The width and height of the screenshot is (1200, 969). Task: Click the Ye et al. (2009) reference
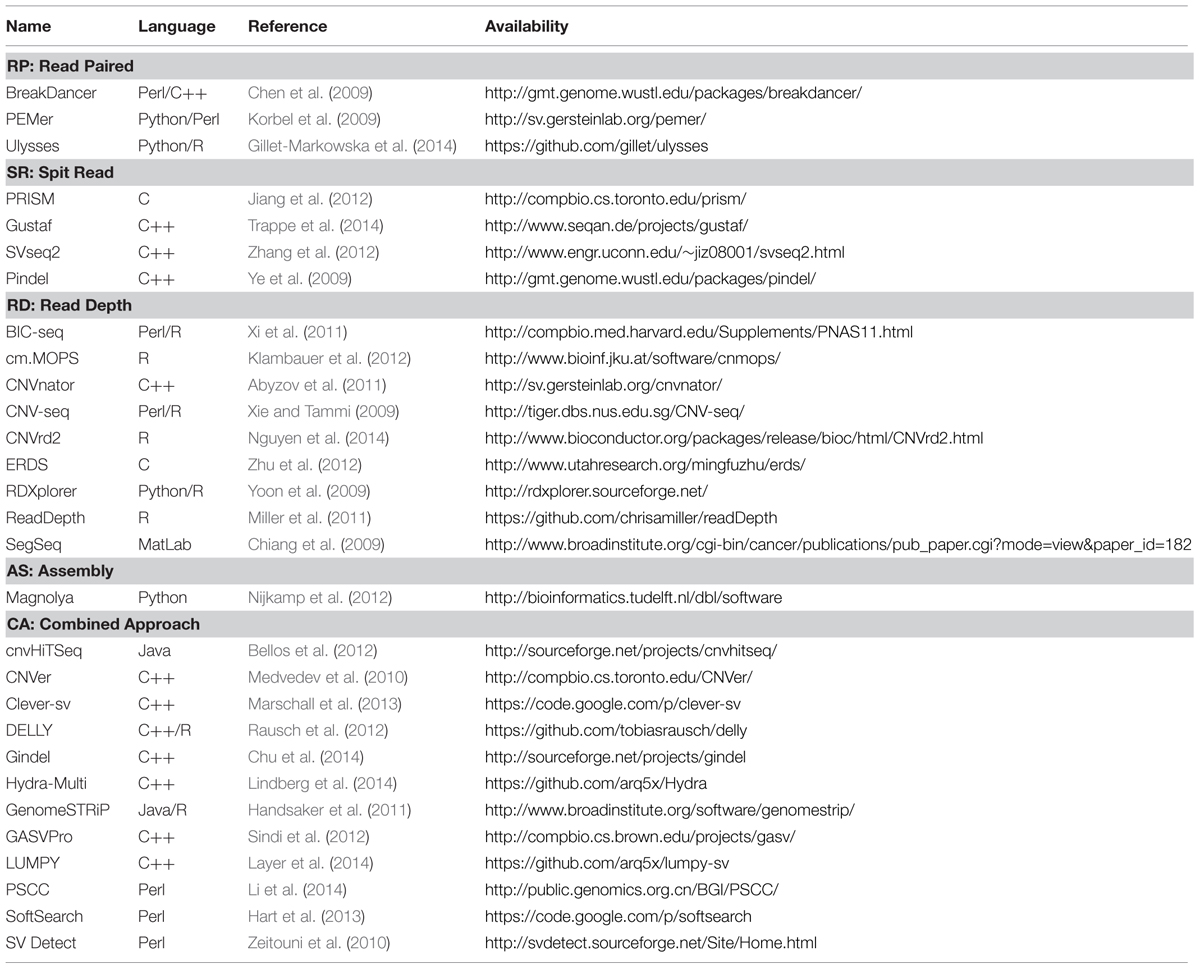point(301,278)
